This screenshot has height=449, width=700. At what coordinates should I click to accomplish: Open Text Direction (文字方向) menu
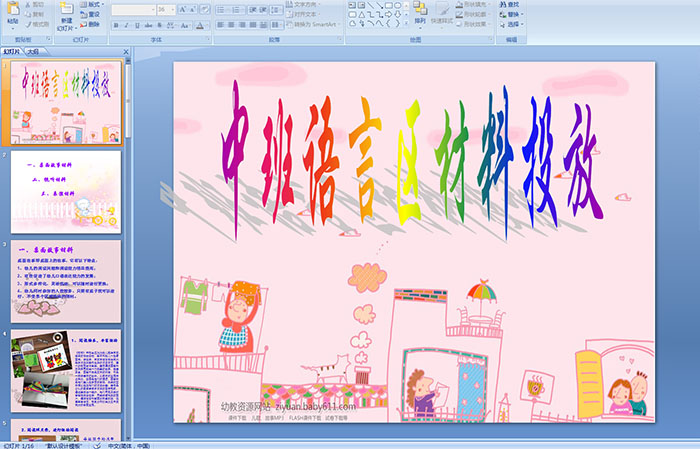[x=305, y=4]
